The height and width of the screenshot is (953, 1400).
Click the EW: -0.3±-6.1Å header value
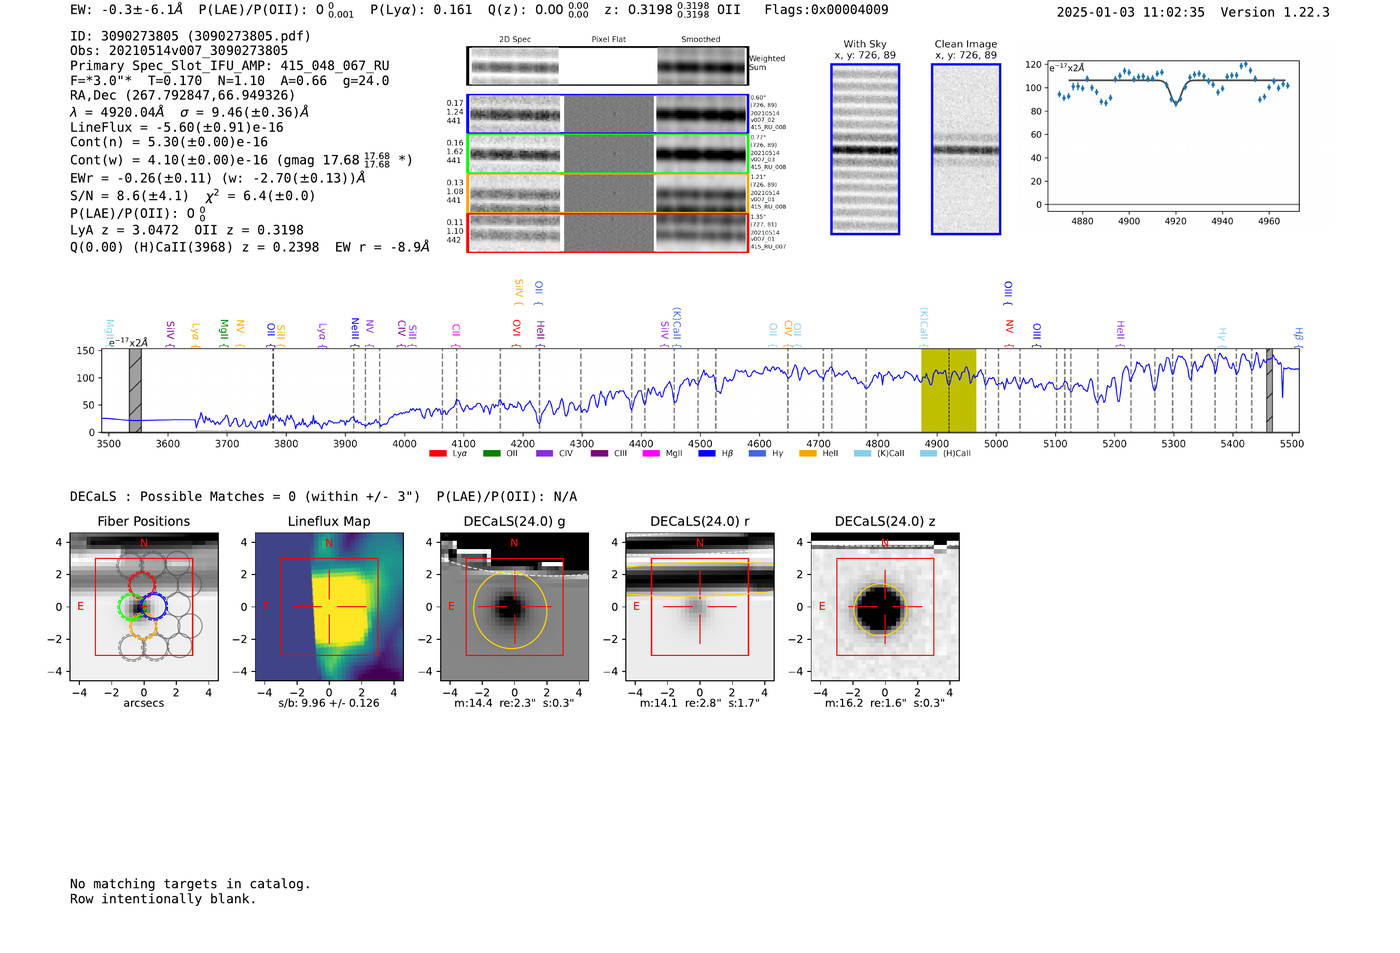127,10
